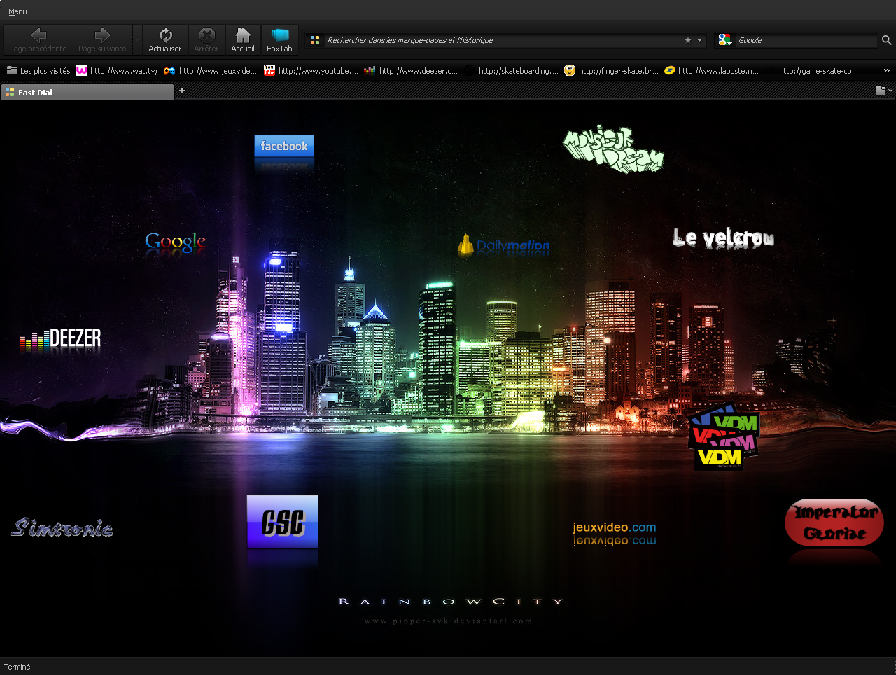
Task: Open the VDM speed dial logo
Action: point(723,437)
